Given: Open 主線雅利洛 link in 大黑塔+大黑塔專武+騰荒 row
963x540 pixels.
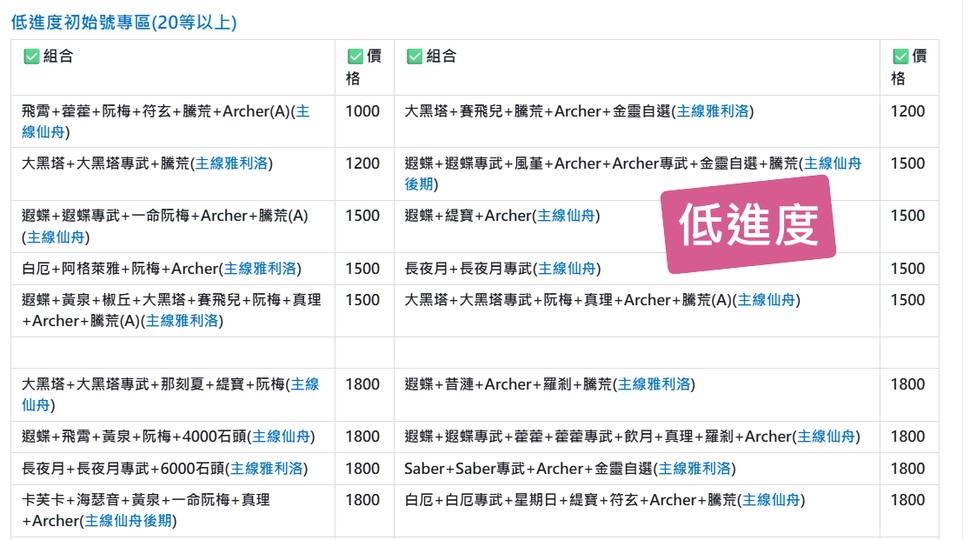Looking at the screenshot, I should click(231, 164).
